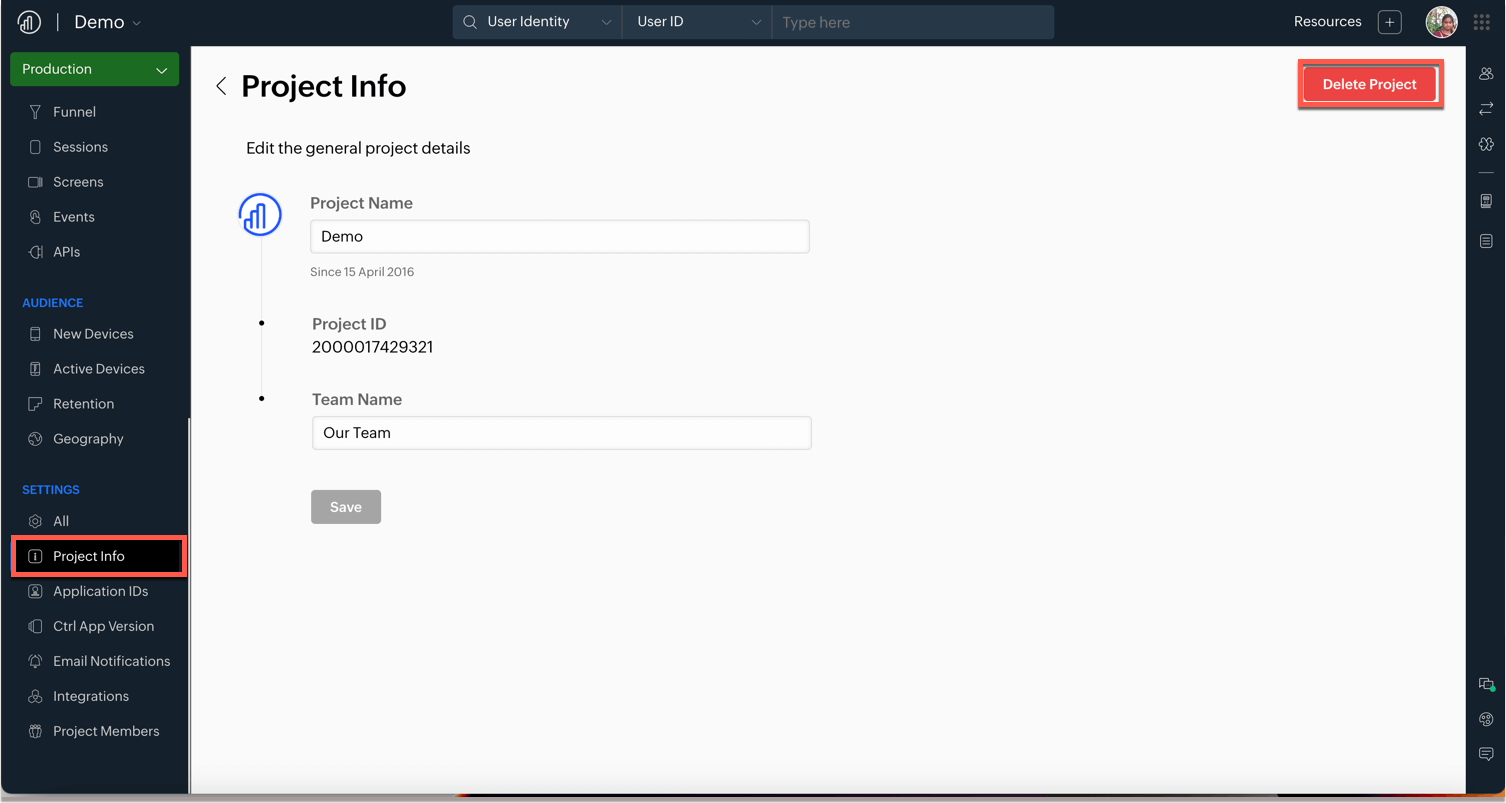Screen dimensions: 1506x803
Task: Open the user profile avatar
Action: [1441, 22]
